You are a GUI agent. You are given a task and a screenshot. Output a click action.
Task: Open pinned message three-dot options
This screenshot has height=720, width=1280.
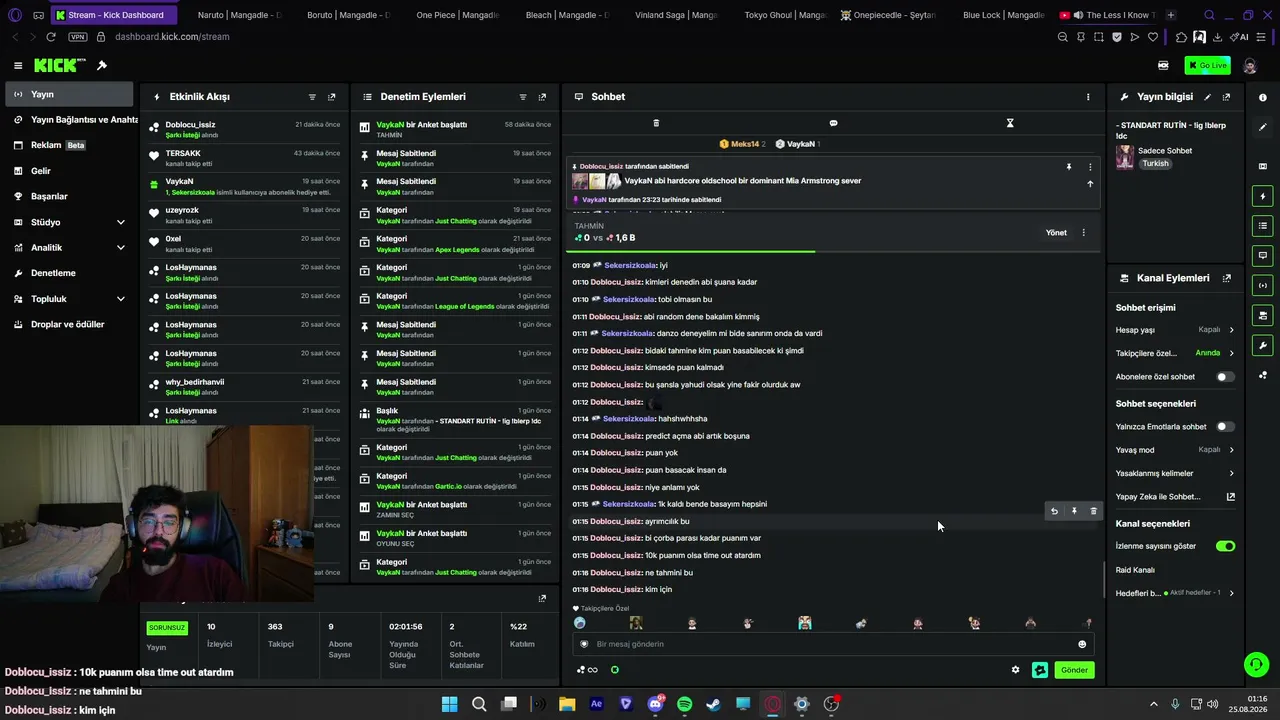coord(1090,167)
